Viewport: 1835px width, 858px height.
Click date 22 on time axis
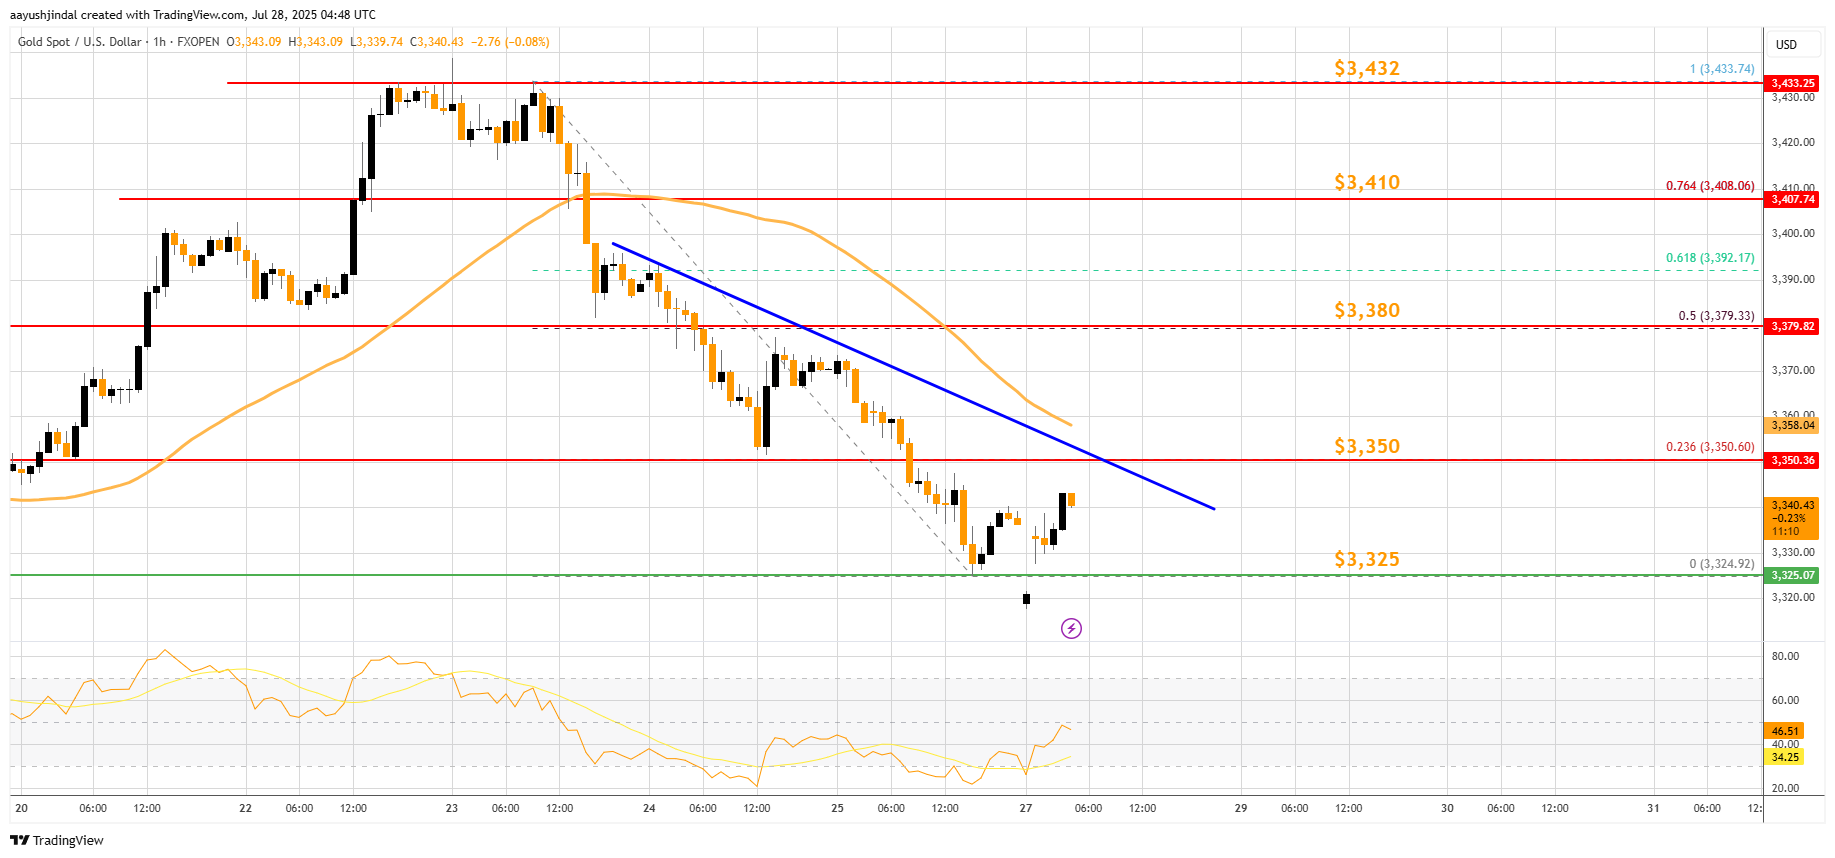click(x=246, y=808)
